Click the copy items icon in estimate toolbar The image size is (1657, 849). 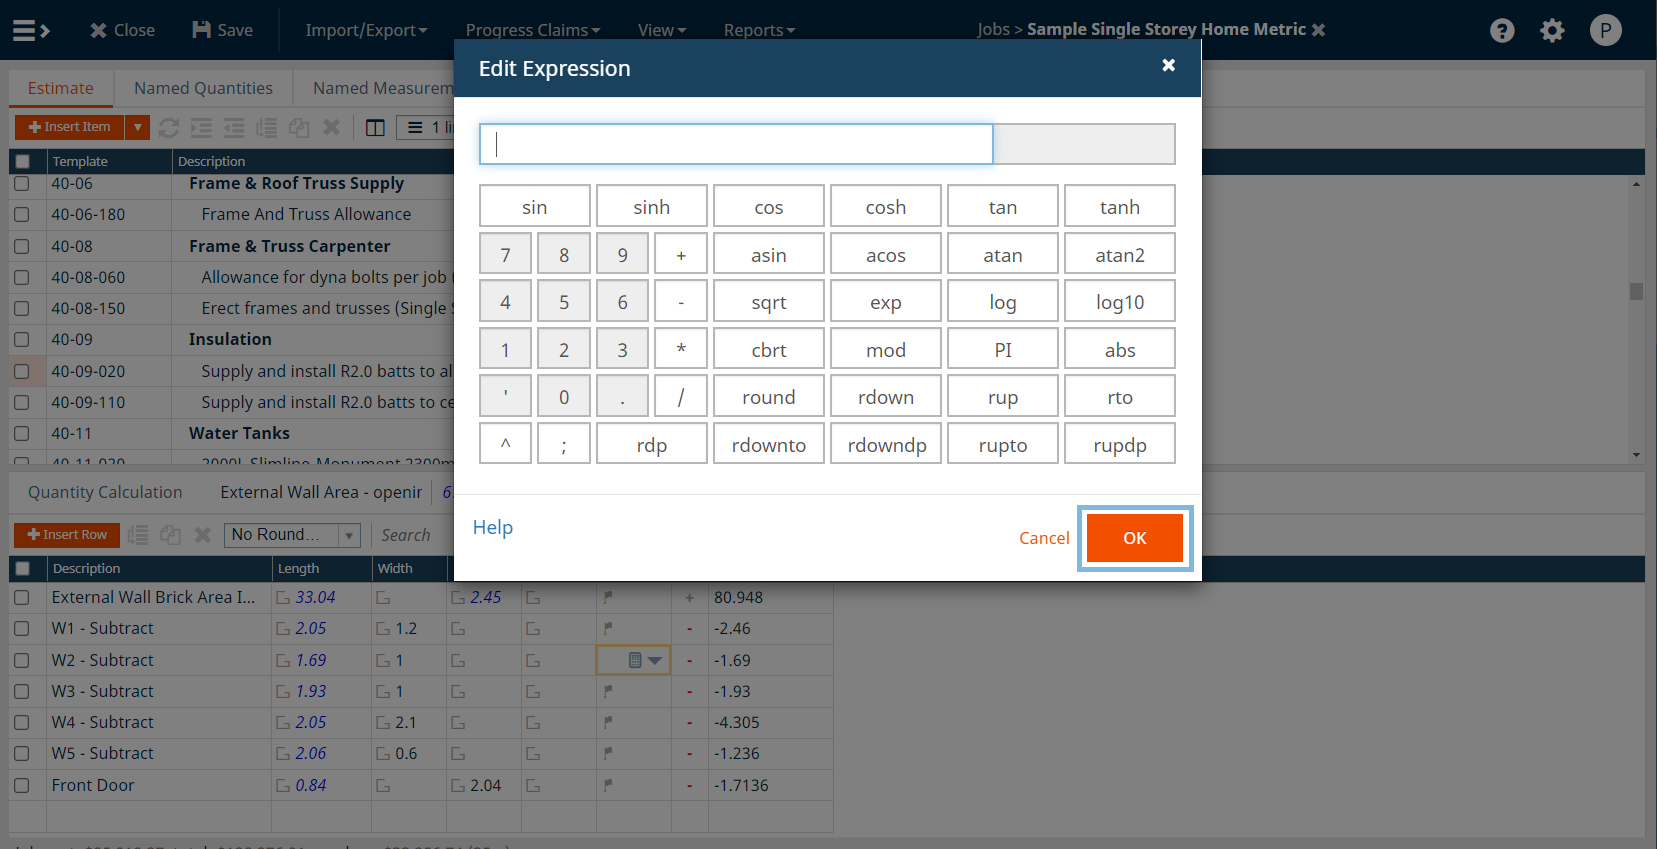pyautogui.click(x=299, y=127)
